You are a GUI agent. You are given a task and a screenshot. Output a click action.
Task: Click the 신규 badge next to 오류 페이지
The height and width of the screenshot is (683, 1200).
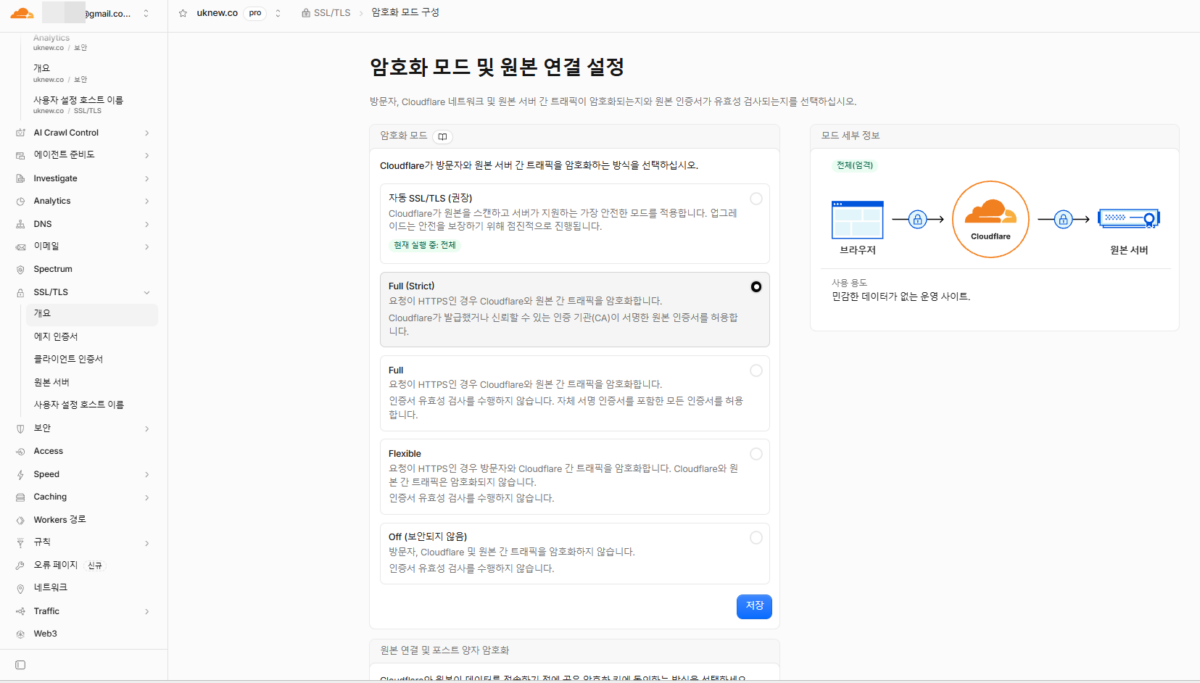tap(95, 565)
